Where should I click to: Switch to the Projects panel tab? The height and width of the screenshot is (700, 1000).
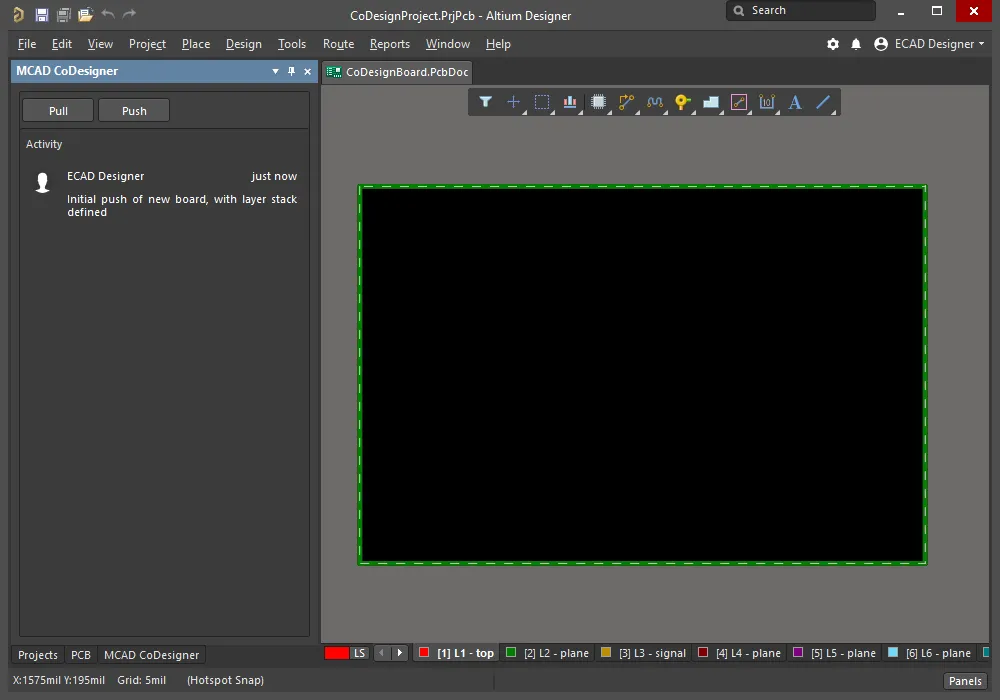(x=38, y=655)
